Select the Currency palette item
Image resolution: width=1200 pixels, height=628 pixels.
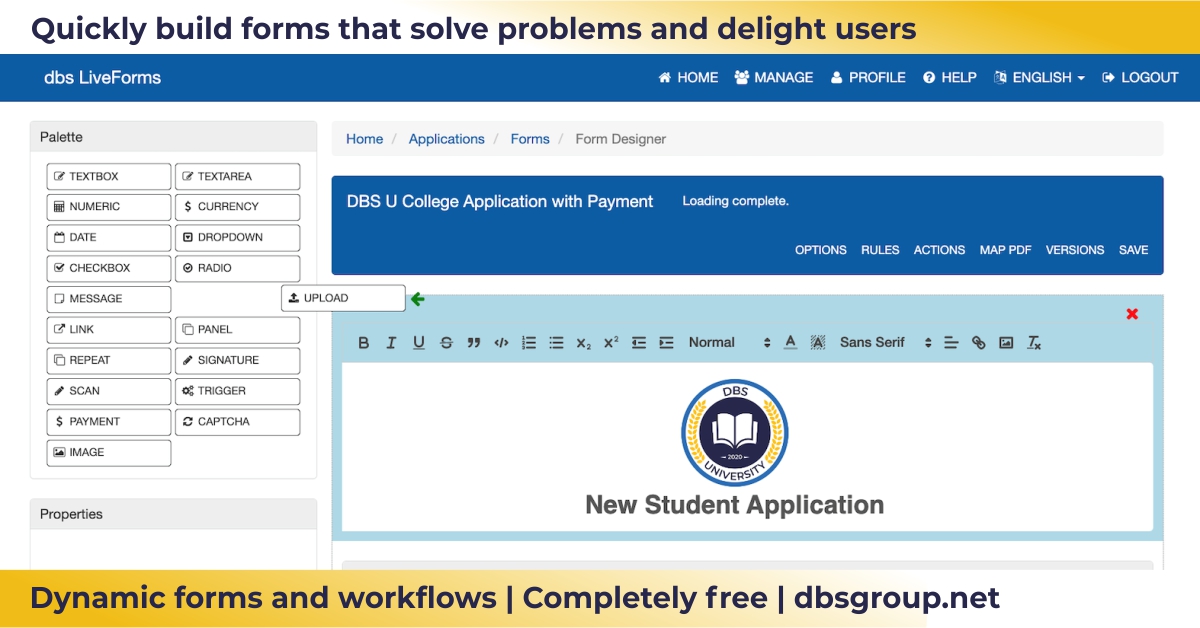(238, 207)
